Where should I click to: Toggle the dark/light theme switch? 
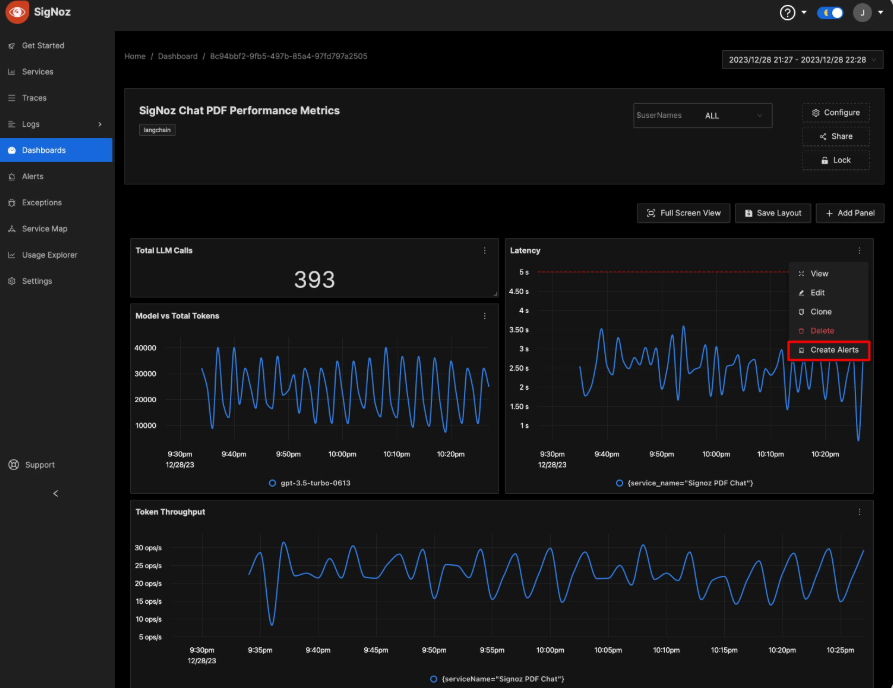tap(830, 13)
